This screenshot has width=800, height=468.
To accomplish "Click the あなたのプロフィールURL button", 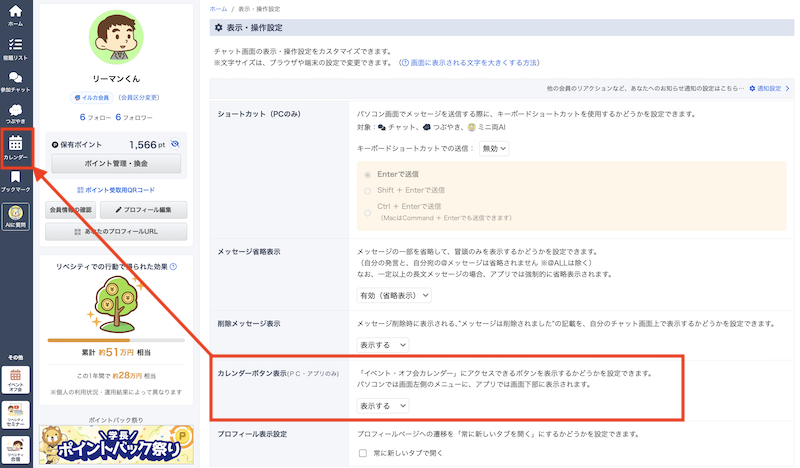I will click(116, 231).
